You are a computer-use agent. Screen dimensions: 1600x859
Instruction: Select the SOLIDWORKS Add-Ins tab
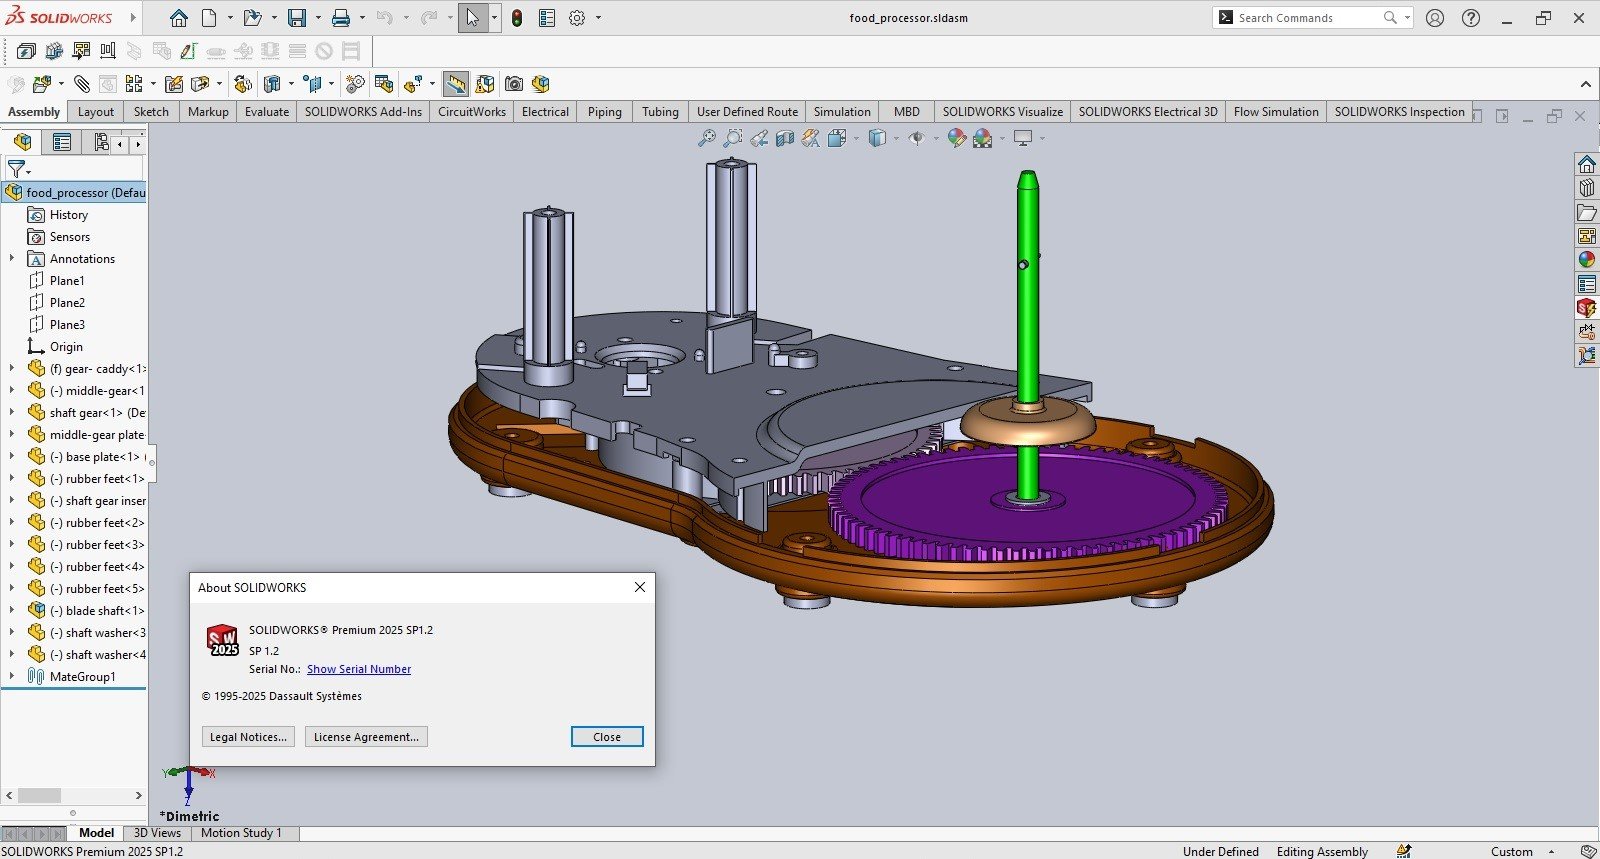363,112
